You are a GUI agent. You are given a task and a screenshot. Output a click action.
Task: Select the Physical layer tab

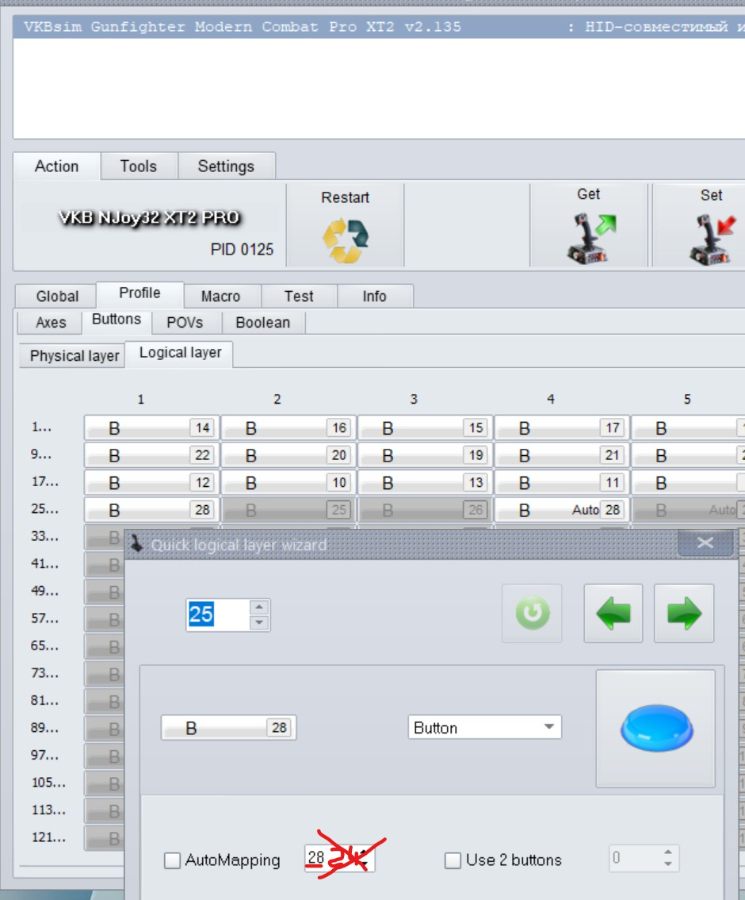tap(74, 356)
